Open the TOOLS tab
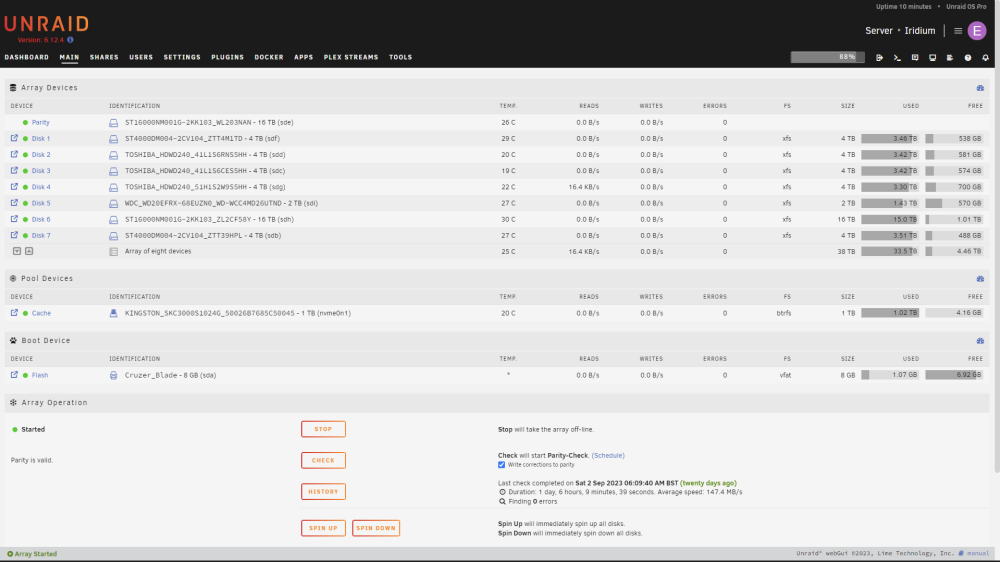 click(x=401, y=57)
